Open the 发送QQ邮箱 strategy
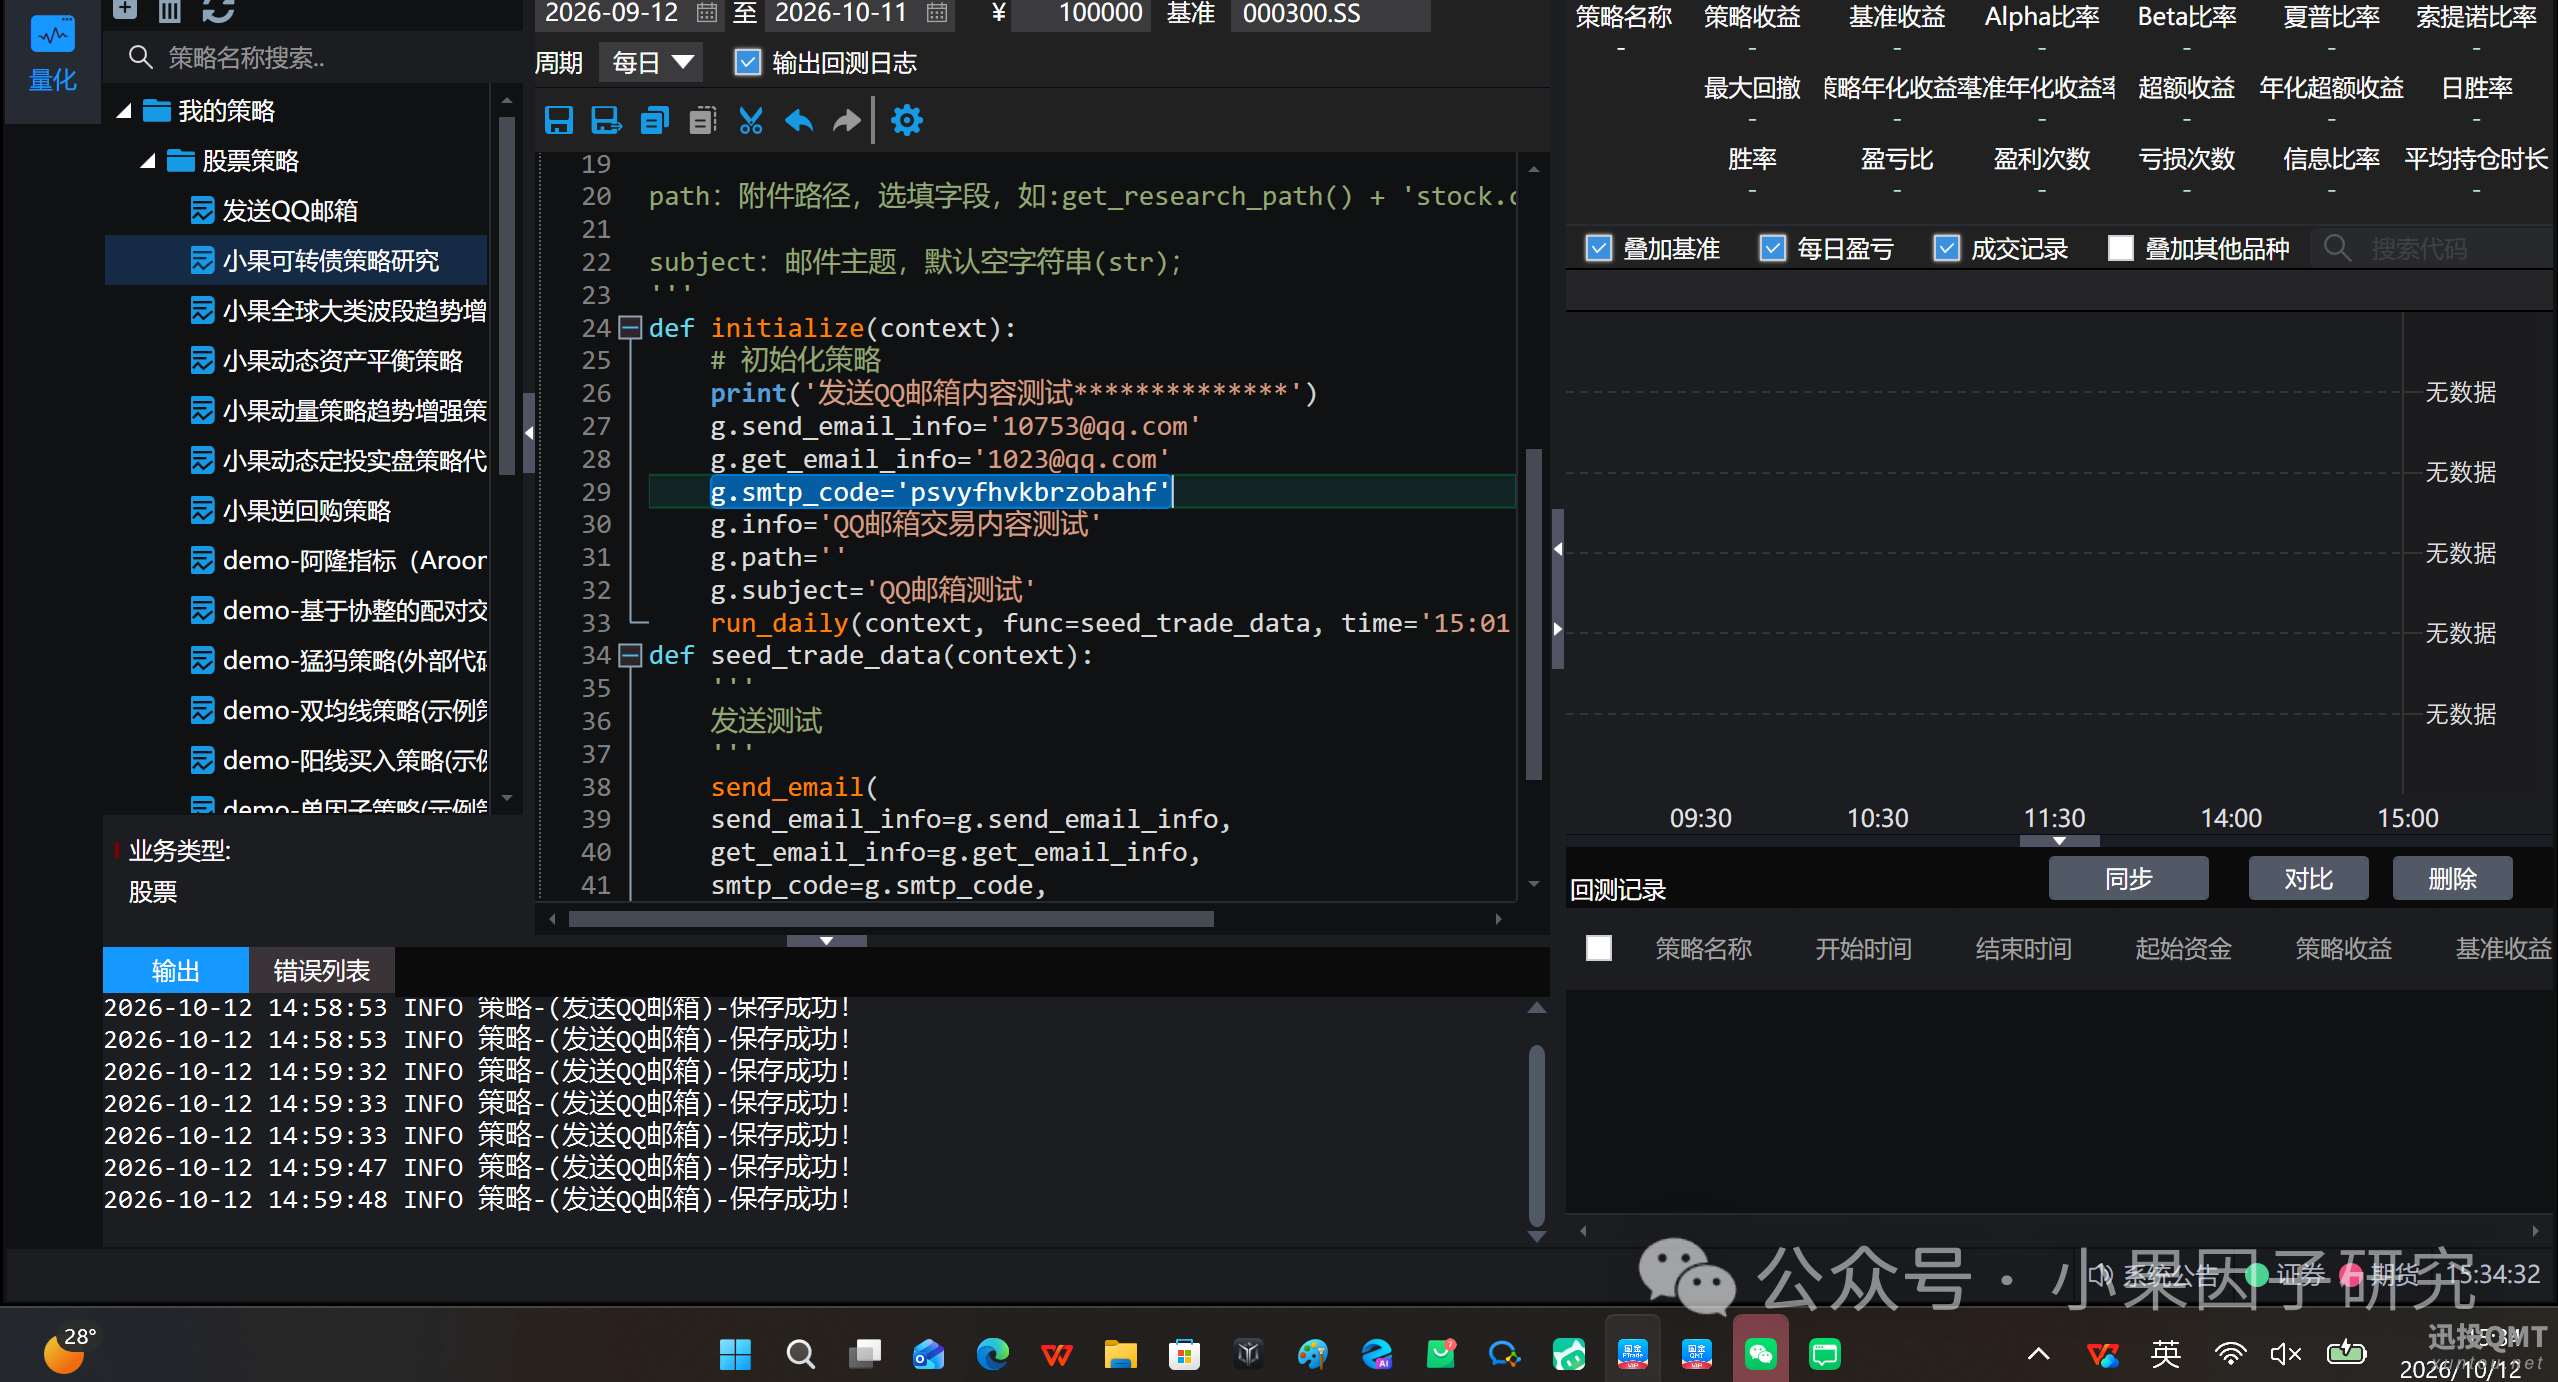The width and height of the screenshot is (2558, 1382). pyautogui.click(x=290, y=211)
